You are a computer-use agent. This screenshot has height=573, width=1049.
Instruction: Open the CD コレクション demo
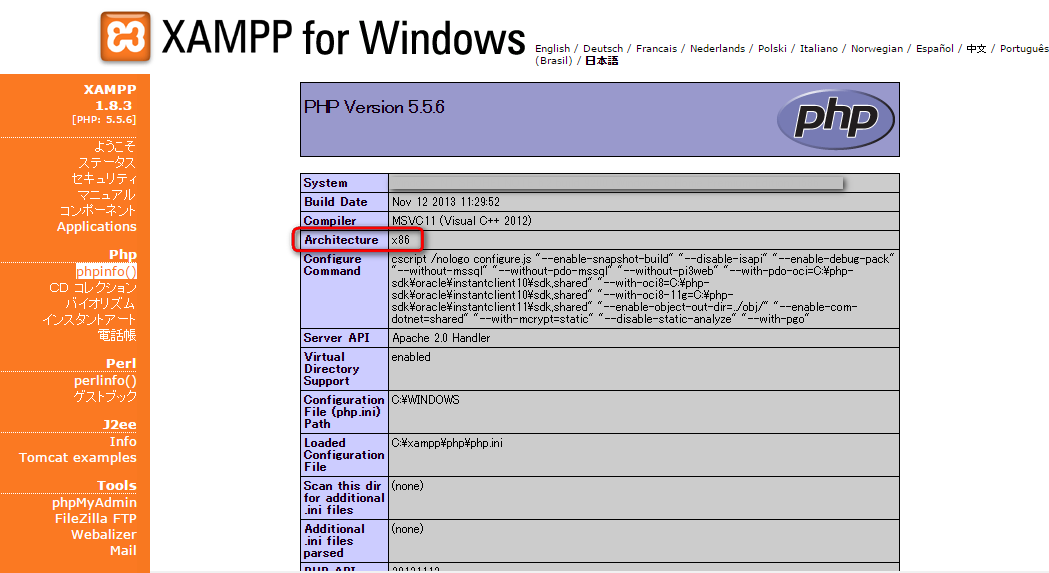pos(93,287)
